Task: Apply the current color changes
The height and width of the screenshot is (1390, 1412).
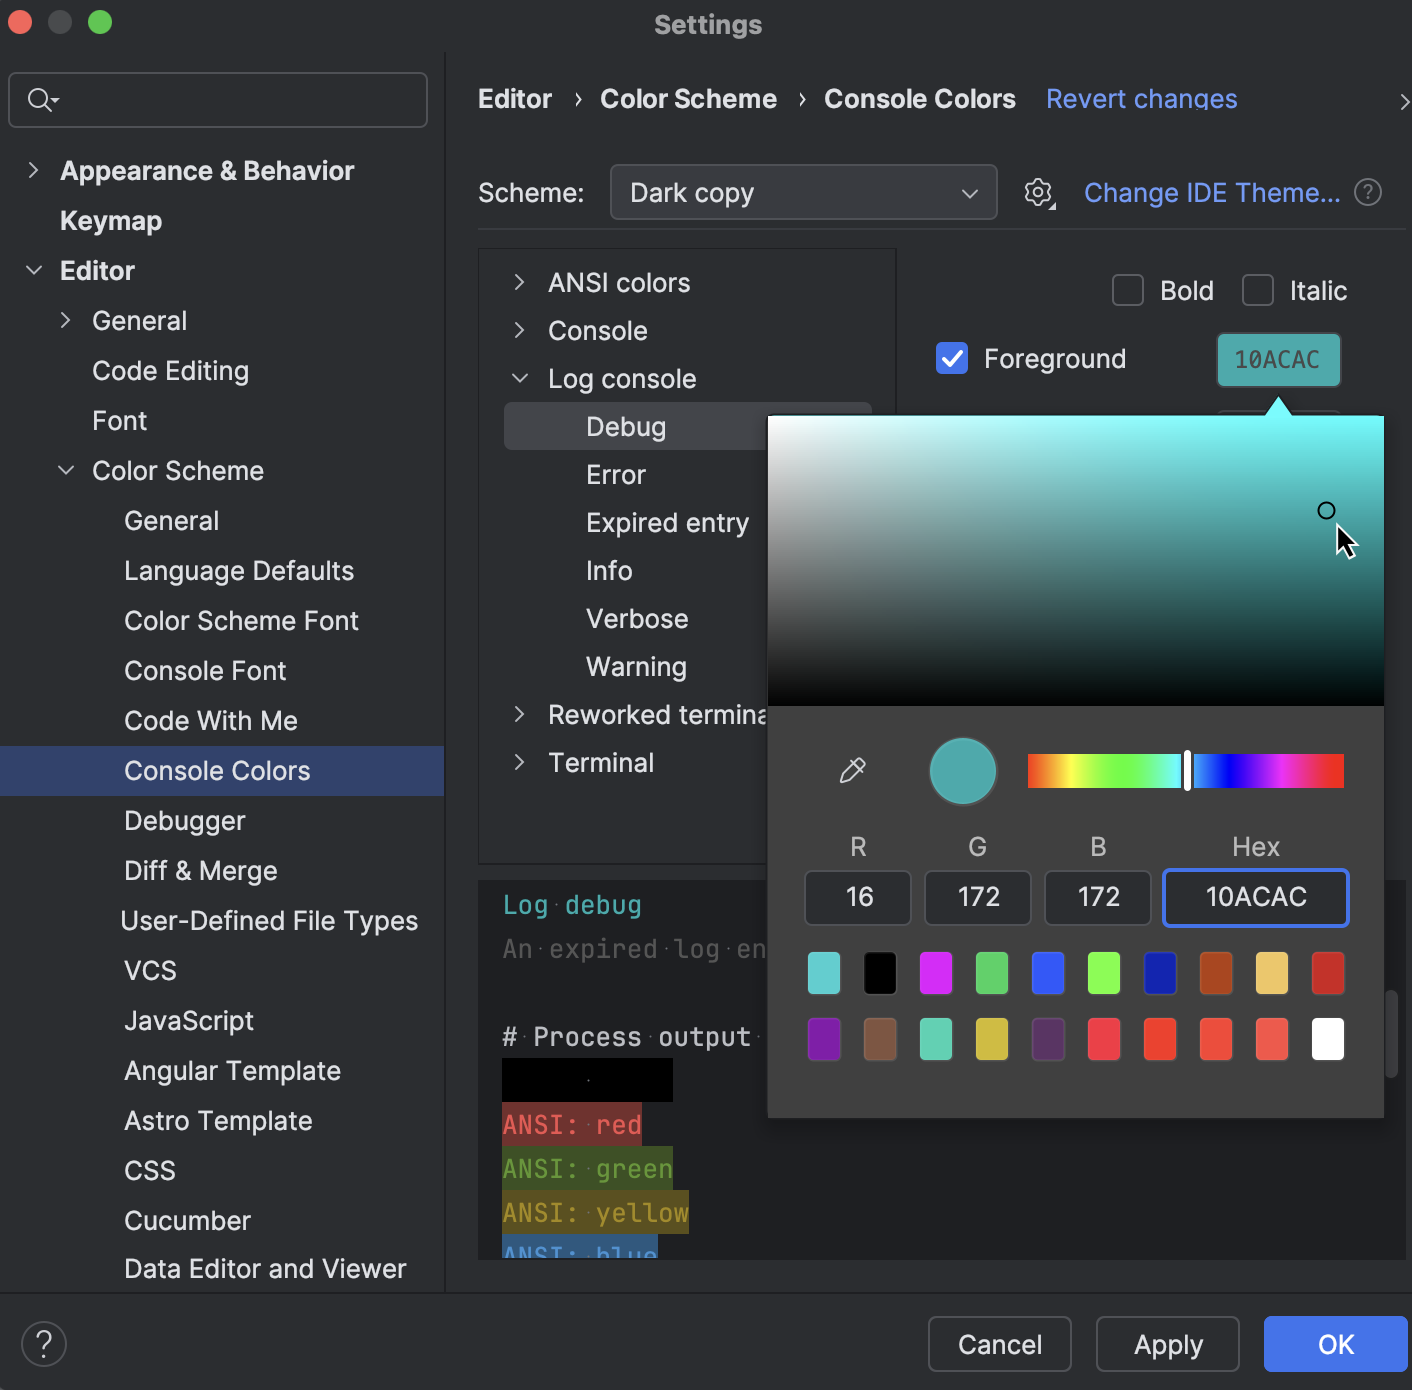Action: click(x=1167, y=1344)
